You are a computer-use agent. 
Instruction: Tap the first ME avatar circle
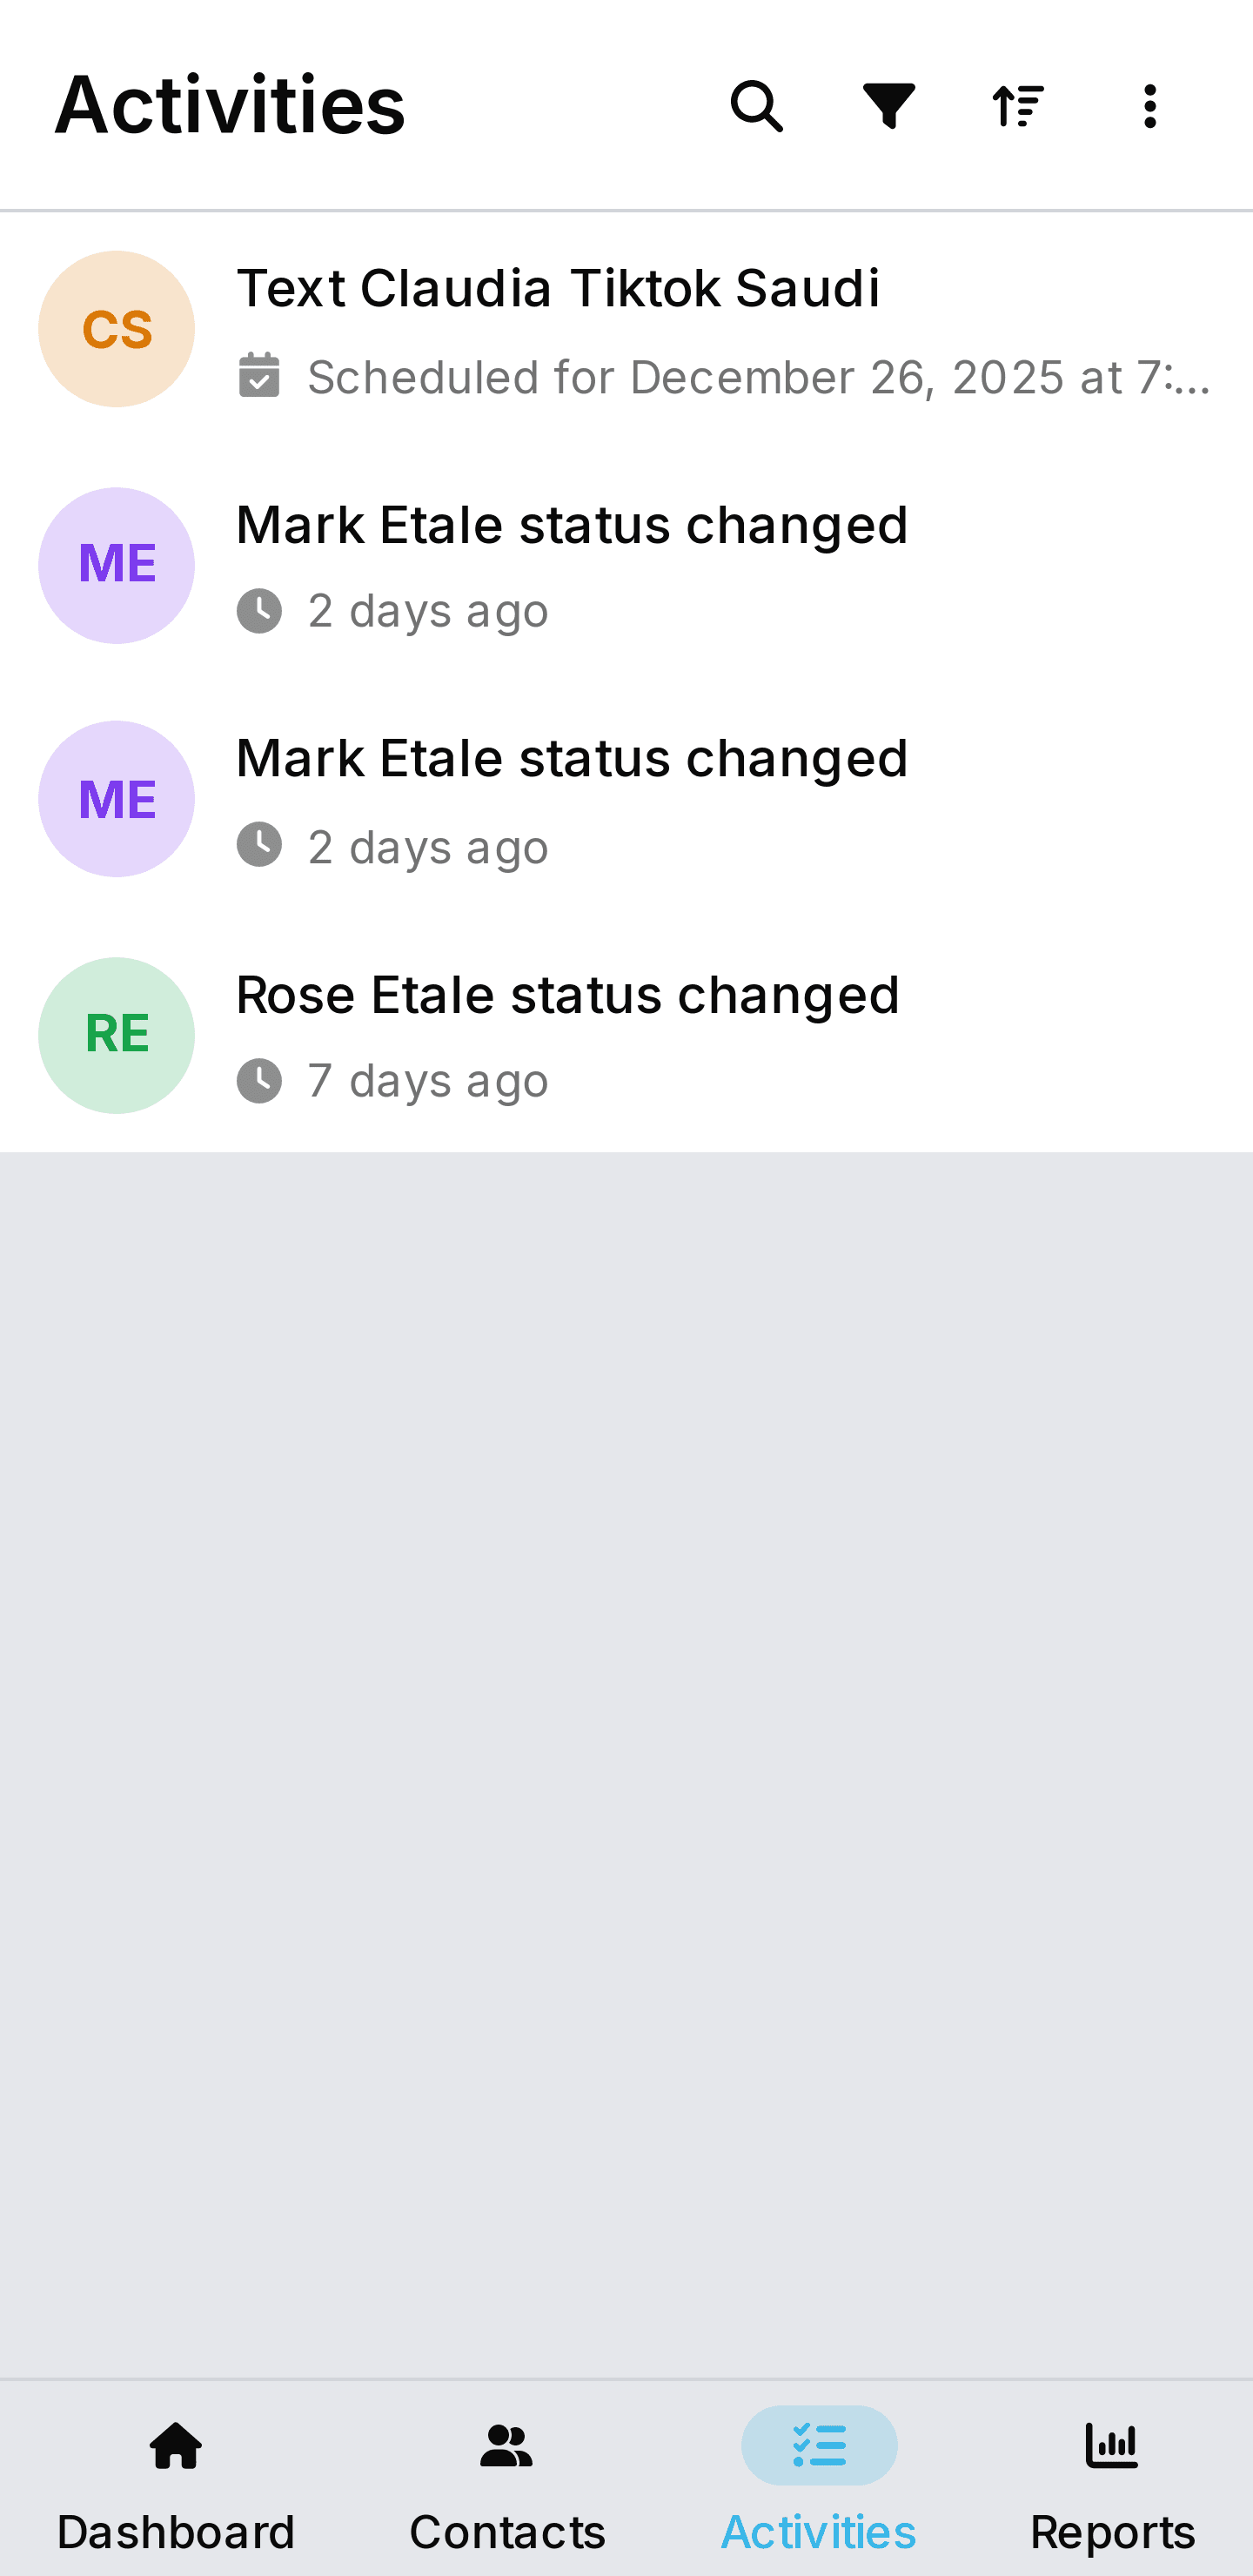(x=117, y=565)
